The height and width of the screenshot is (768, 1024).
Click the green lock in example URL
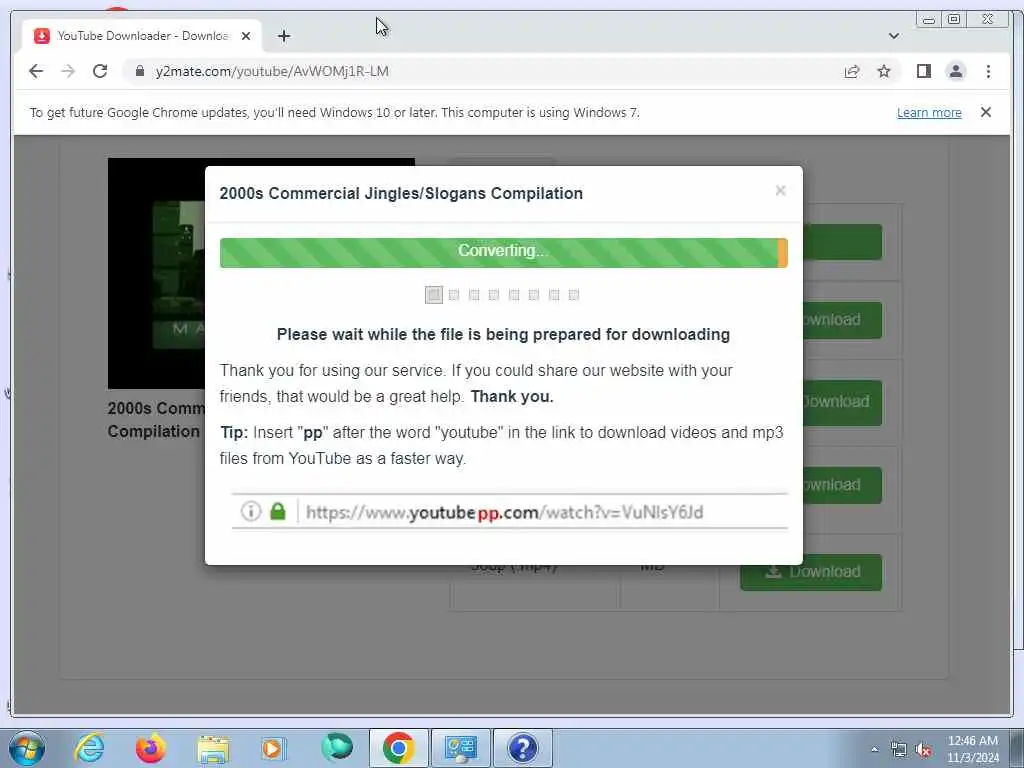278,511
